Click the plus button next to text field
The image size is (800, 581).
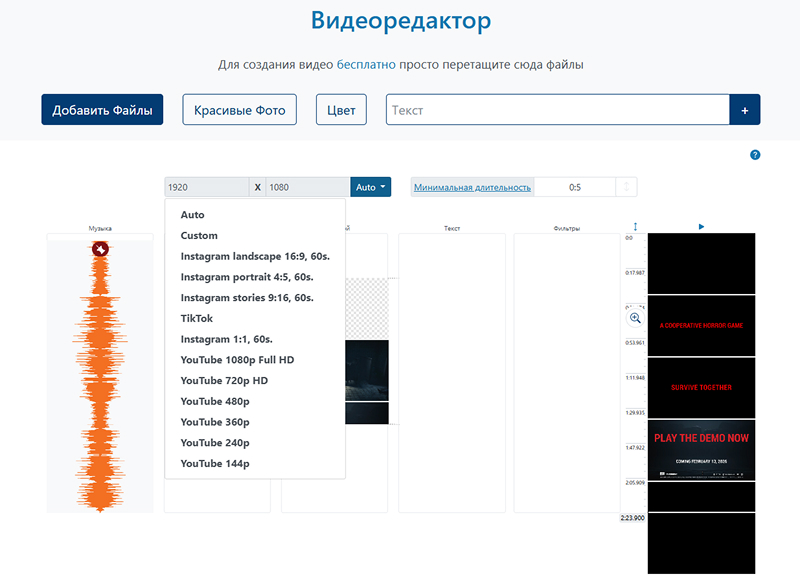[x=745, y=110]
